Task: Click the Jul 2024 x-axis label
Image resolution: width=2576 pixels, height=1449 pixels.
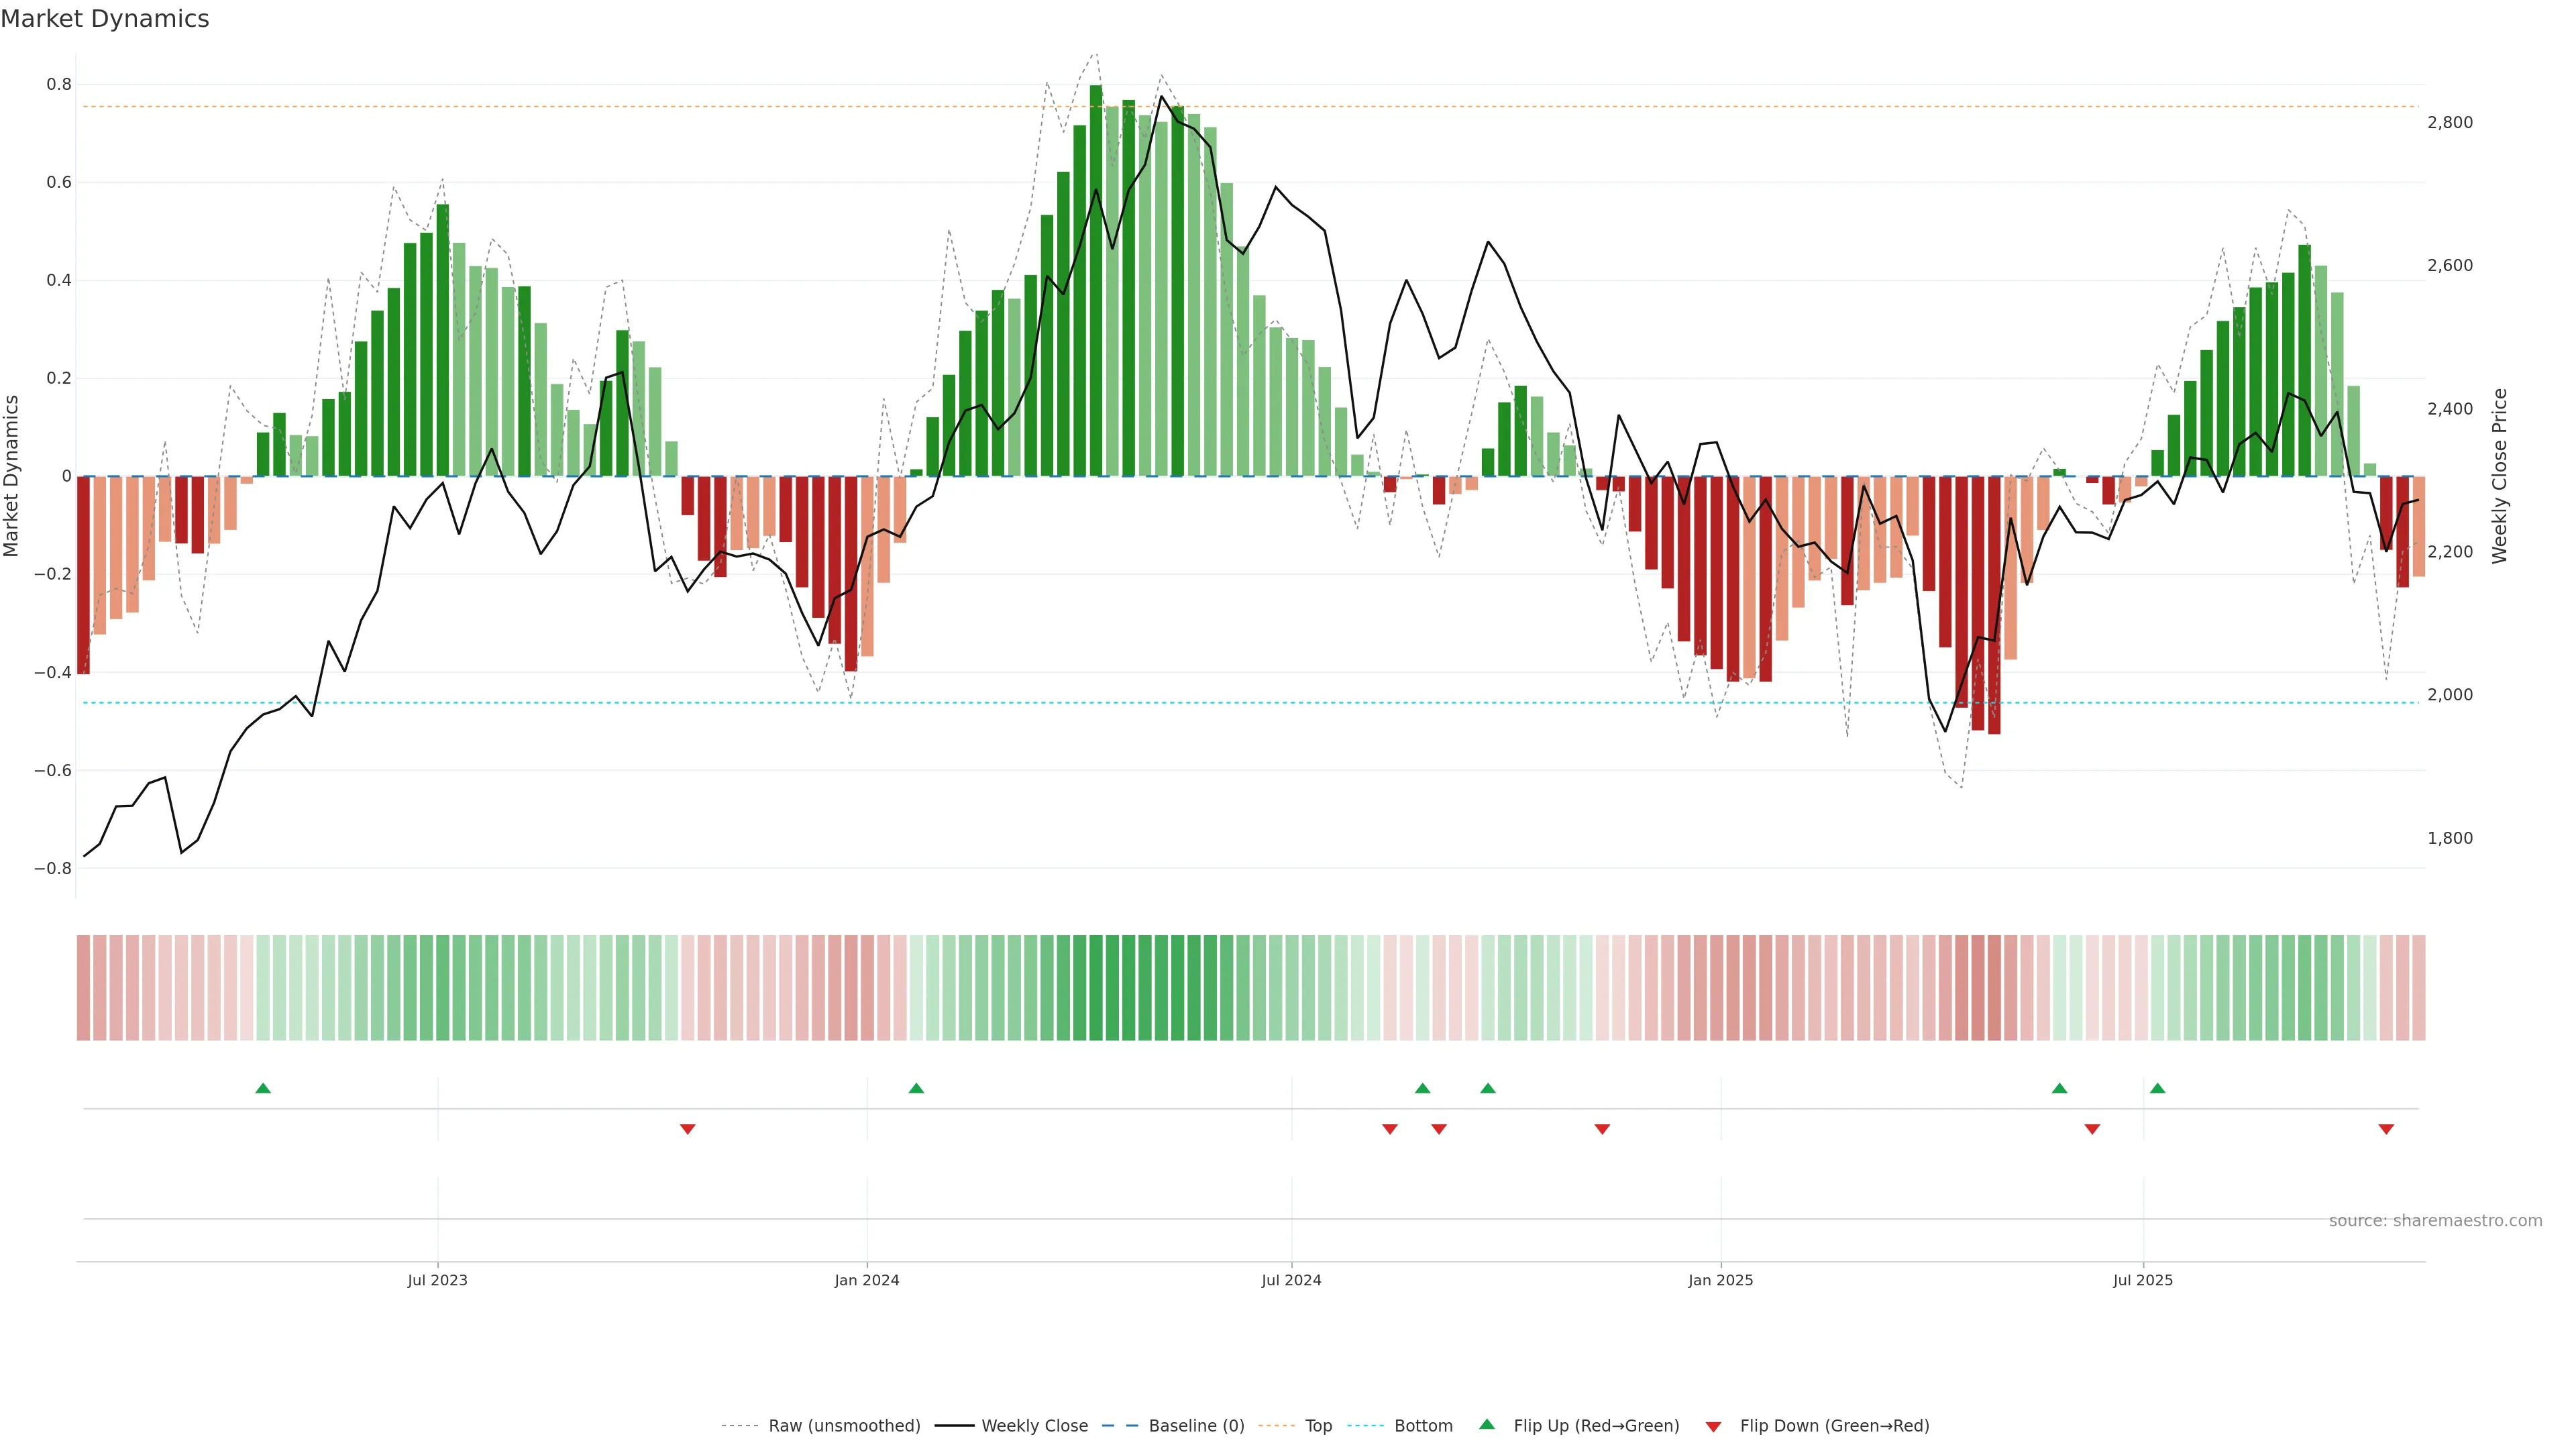Action: 1291,1280
